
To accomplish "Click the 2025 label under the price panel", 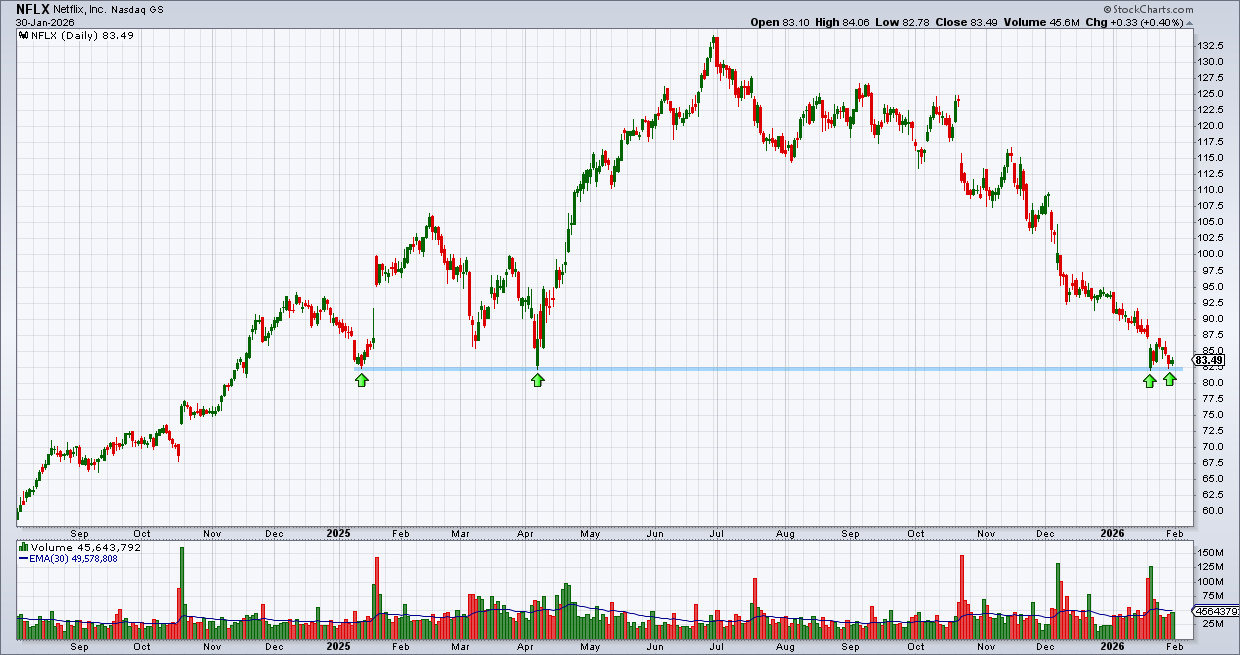I will (x=340, y=534).
